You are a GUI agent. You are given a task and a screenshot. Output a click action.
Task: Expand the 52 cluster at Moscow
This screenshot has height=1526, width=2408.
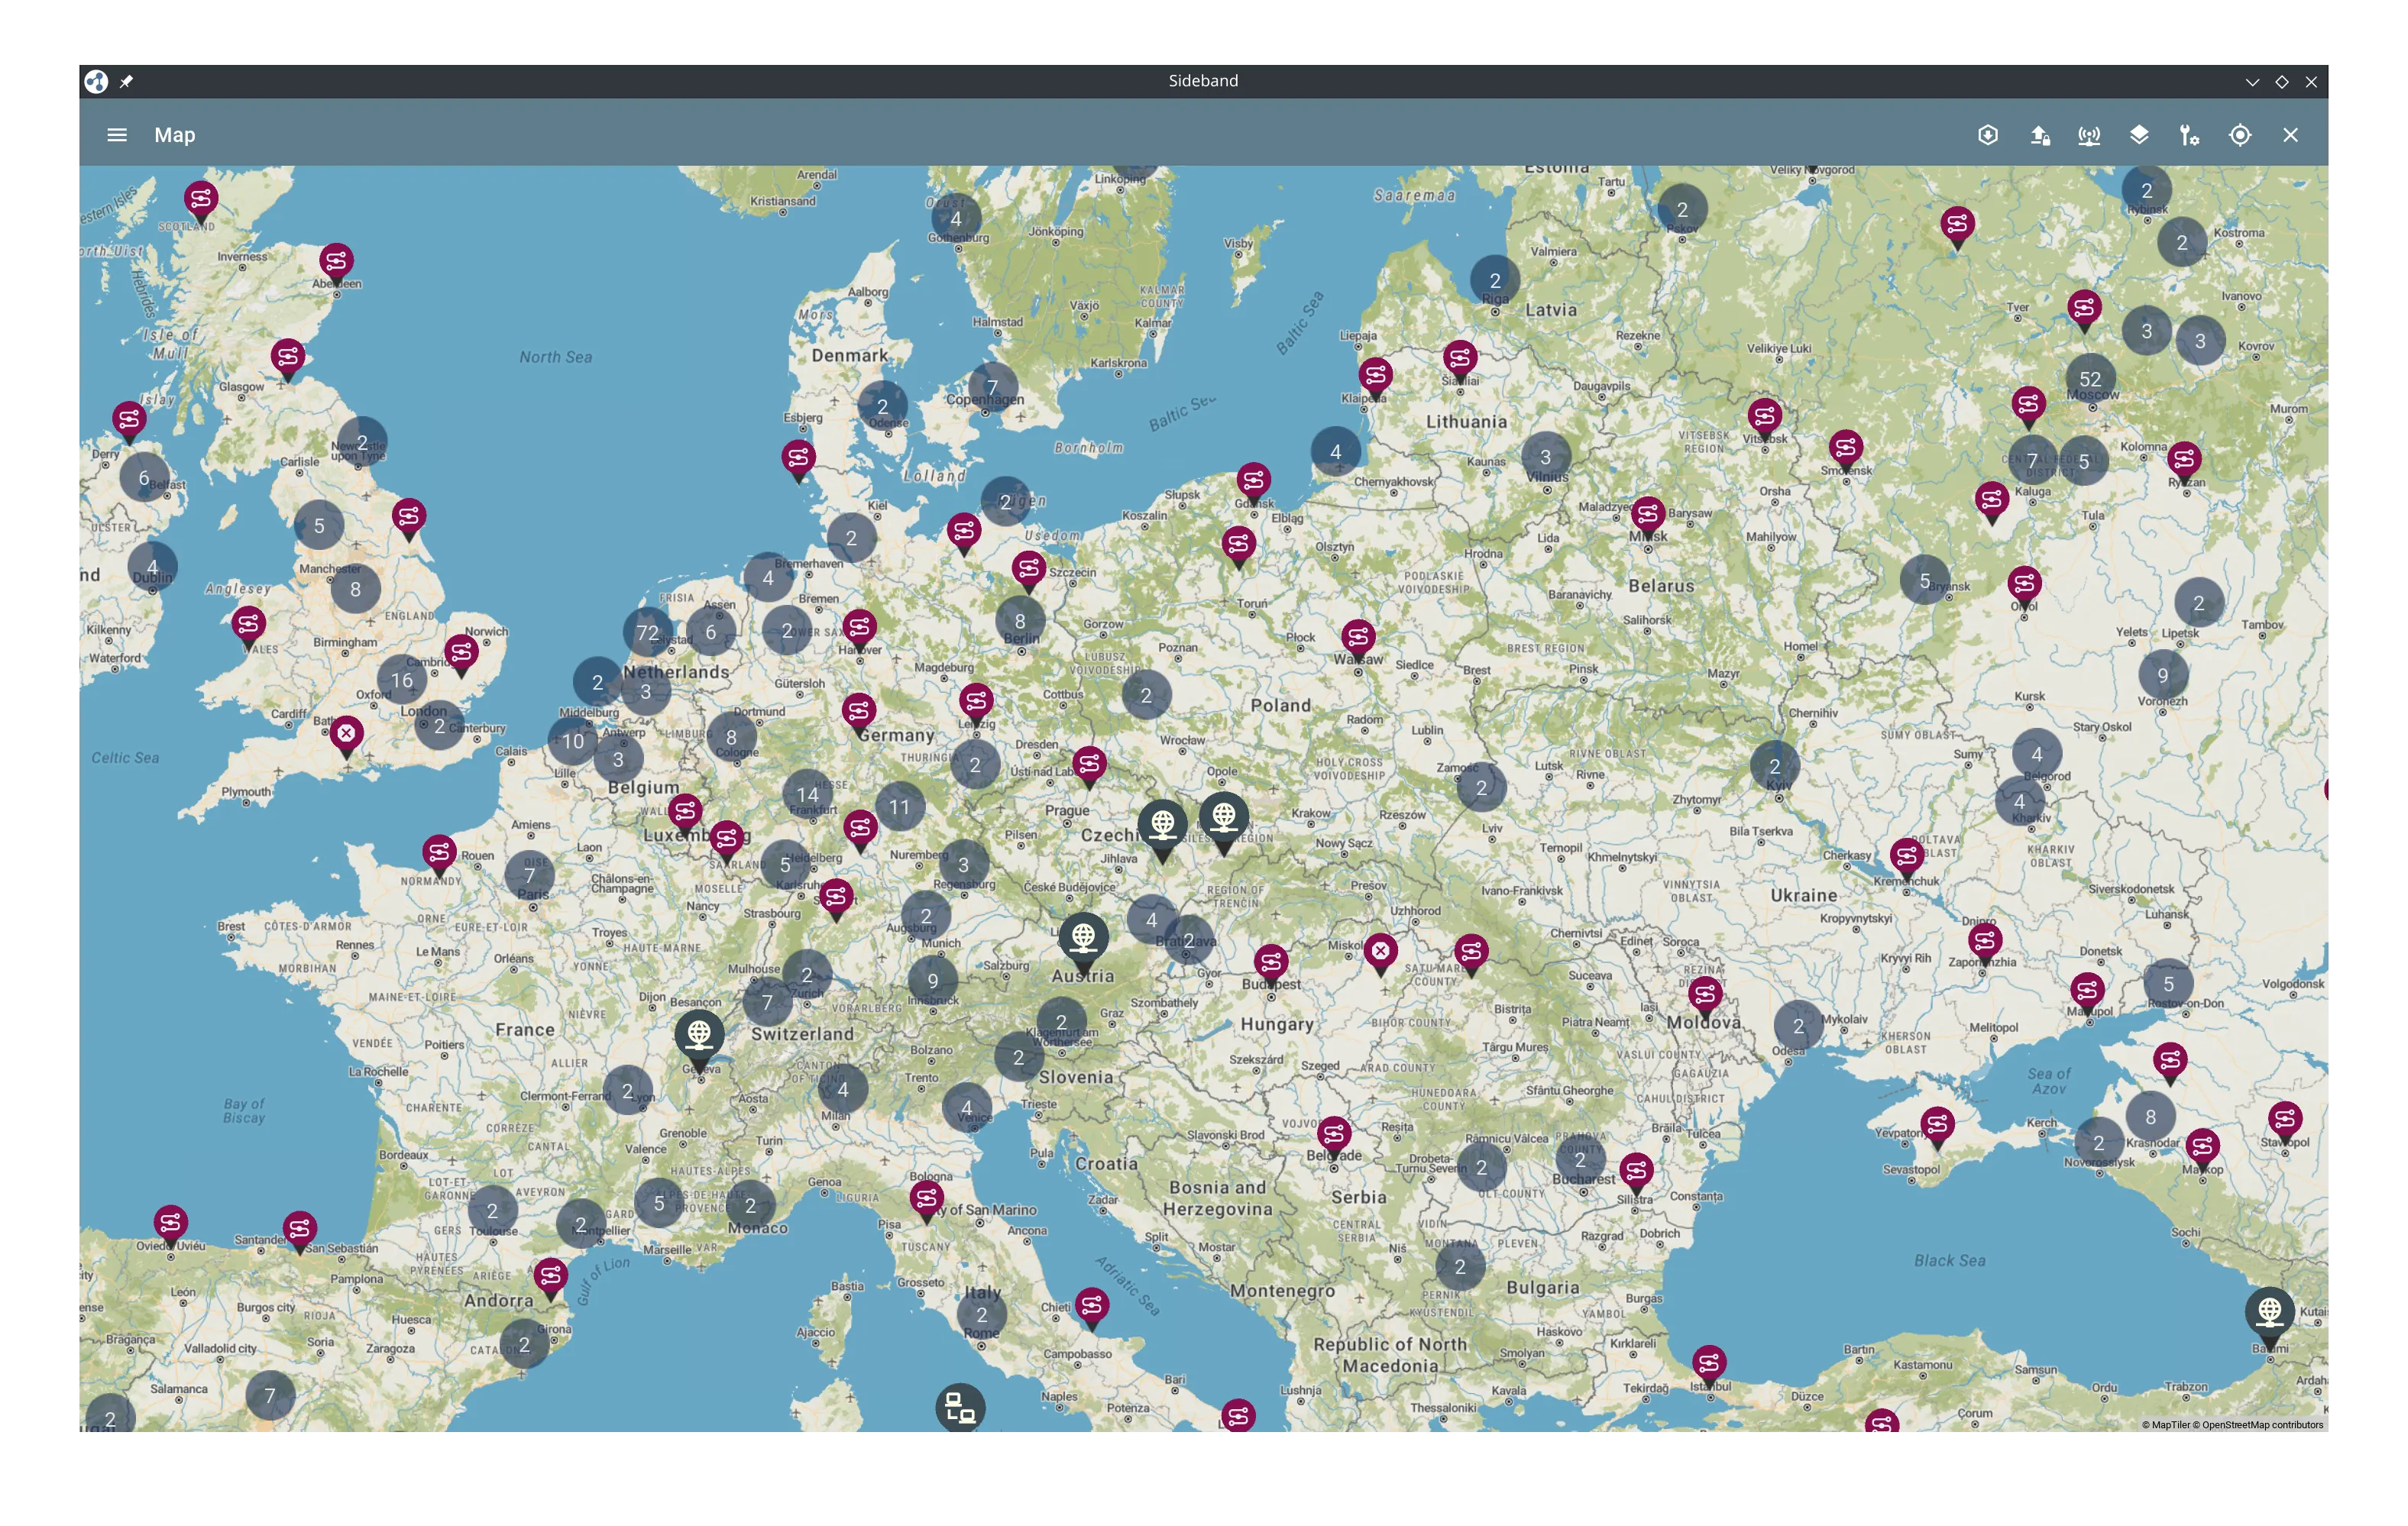[x=2090, y=379]
